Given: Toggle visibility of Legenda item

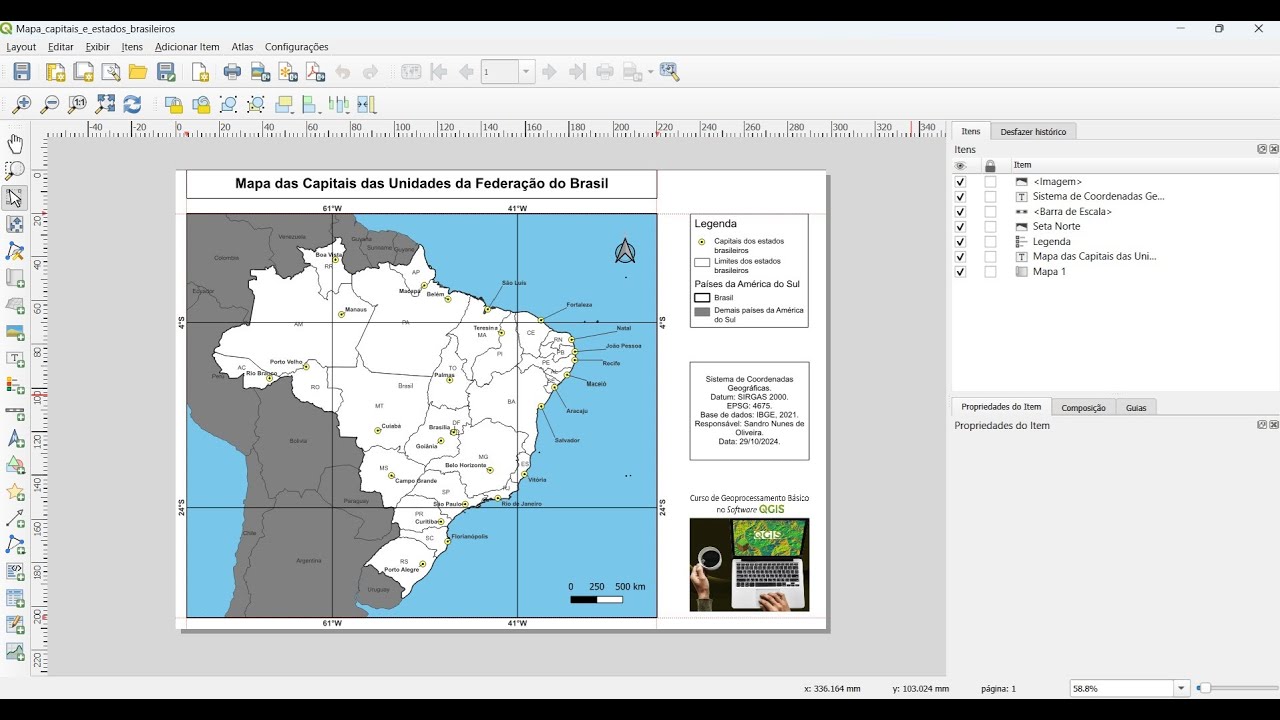Looking at the screenshot, I should click(960, 242).
